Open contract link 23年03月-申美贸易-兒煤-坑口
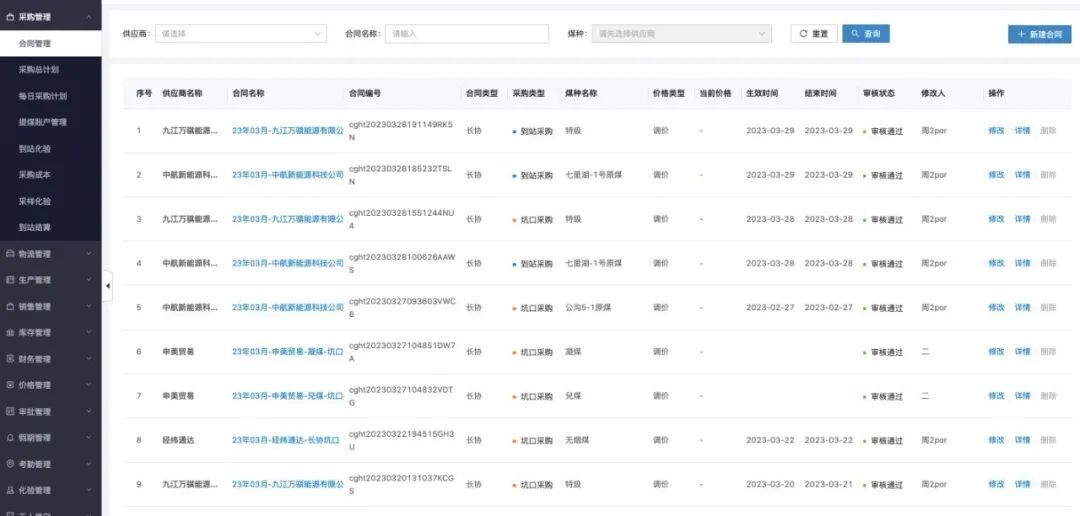Viewport: 1080px width, 516px height. 287,396
